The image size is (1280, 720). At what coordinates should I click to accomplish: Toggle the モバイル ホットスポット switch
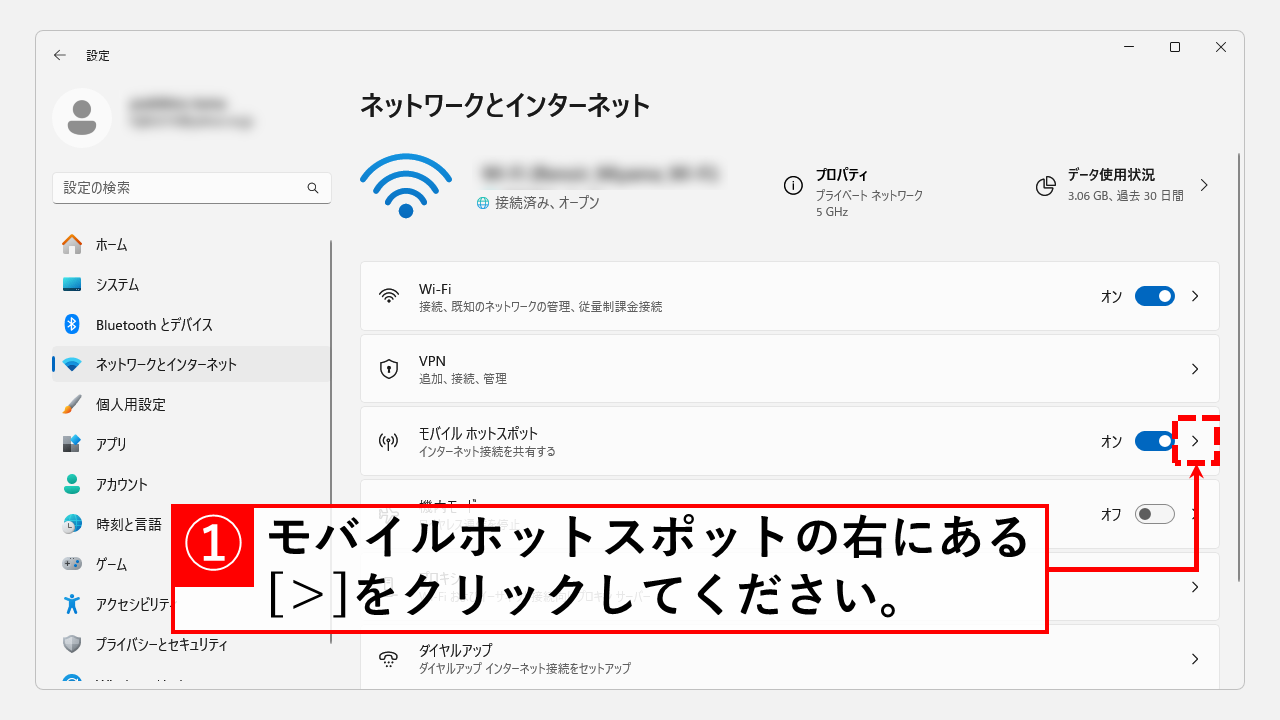(x=1154, y=441)
